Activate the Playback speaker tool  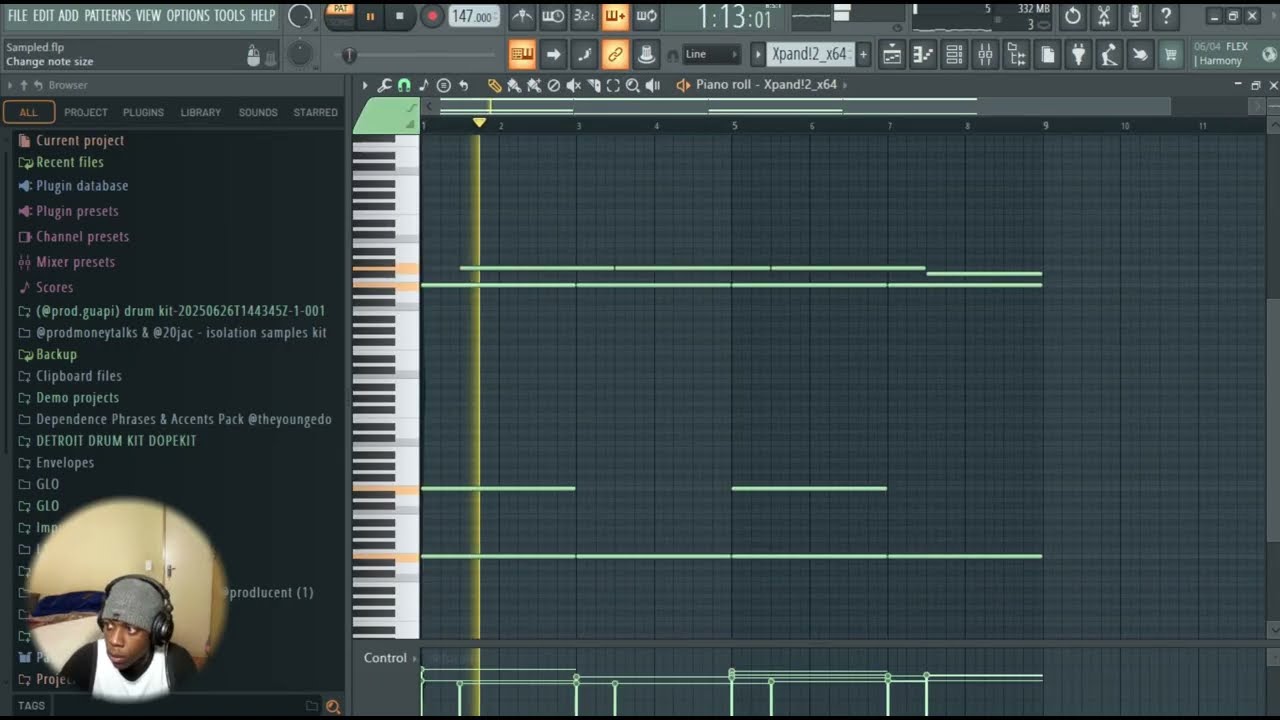click(653, 86)
